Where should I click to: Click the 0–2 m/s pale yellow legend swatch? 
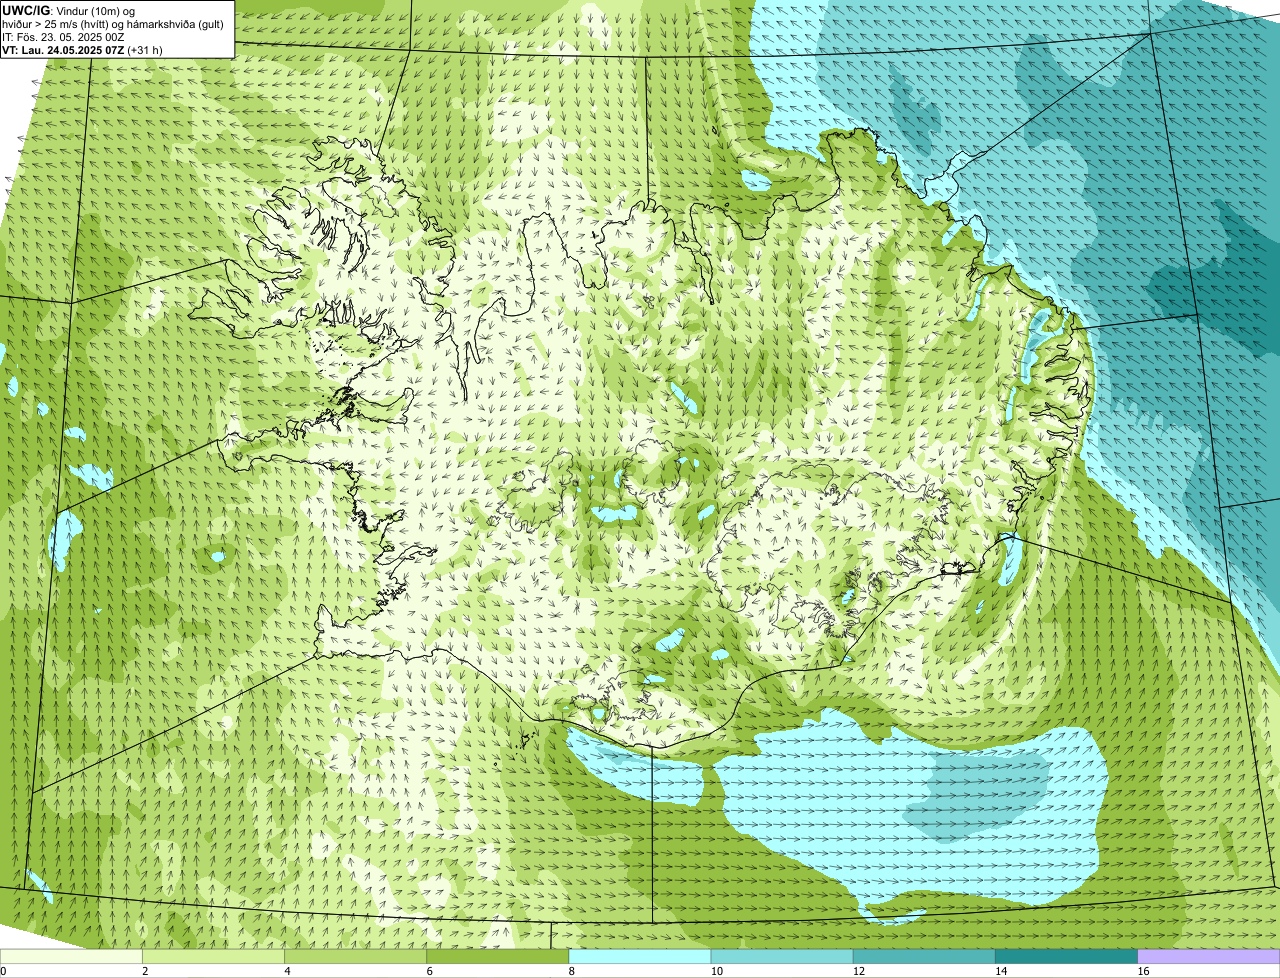coord(71,956)
